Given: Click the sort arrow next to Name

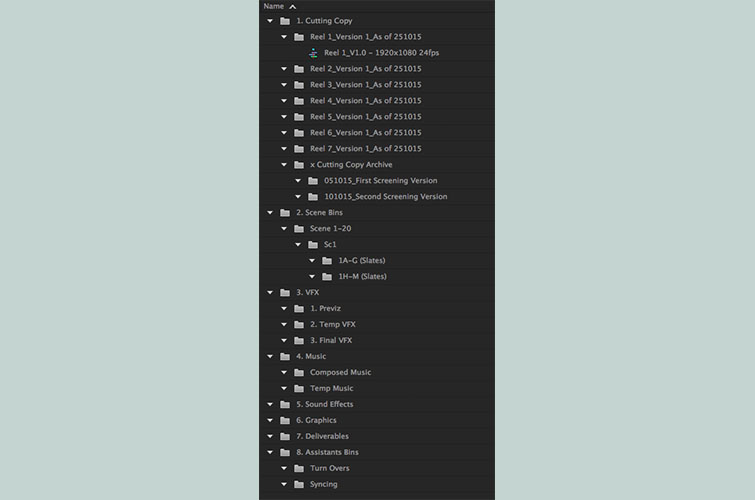Looking at the screenshot, I should [292, 6].
